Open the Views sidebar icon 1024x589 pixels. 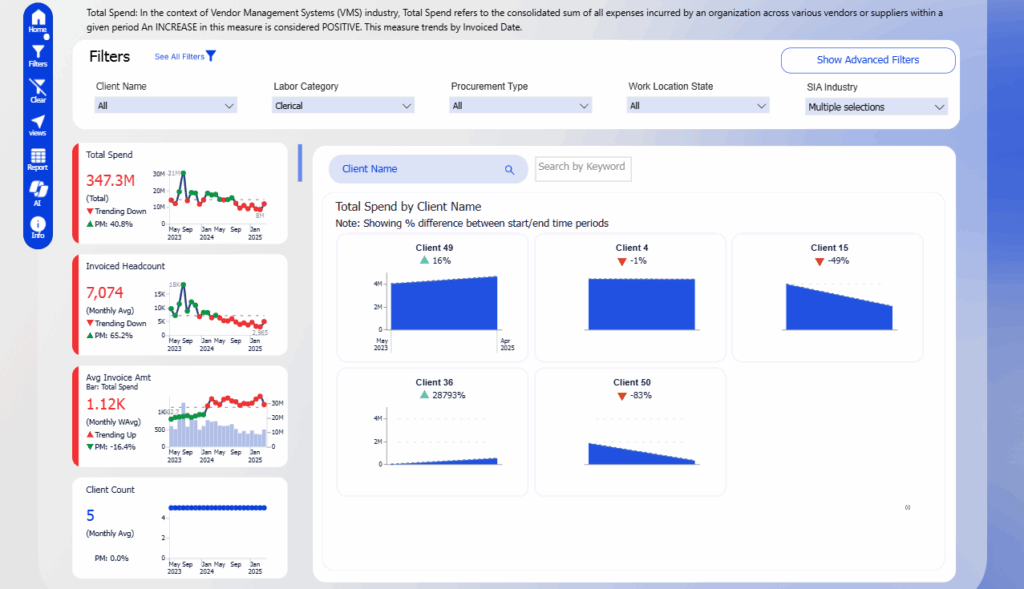pyautogui.click(x=38, y=124)
